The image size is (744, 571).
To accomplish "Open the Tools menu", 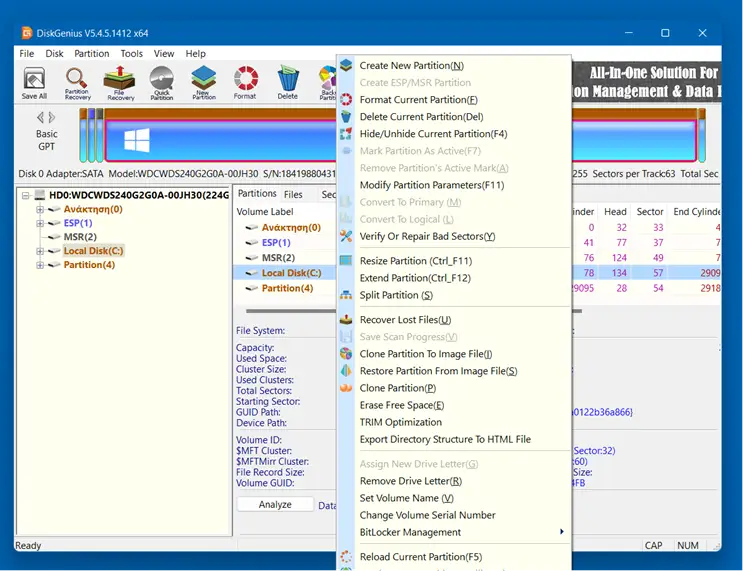I will coord(131,54).
